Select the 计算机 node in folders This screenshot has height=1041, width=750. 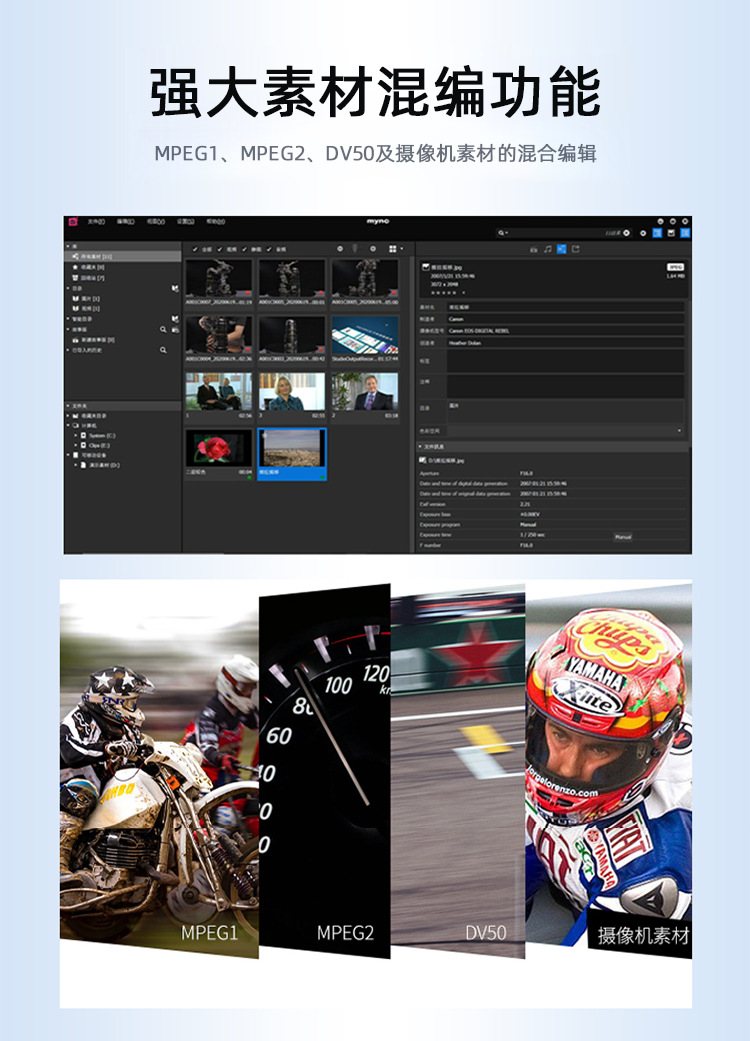[85, 426]
